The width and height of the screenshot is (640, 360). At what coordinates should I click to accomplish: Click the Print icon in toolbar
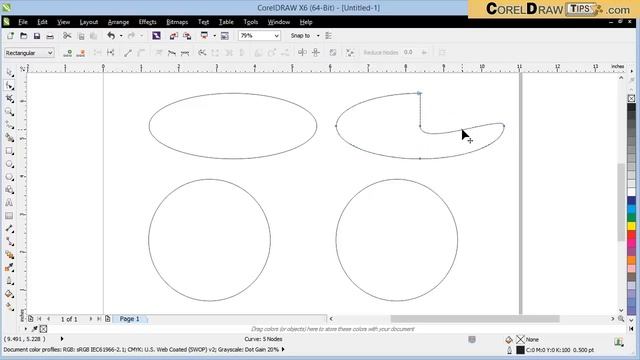50,36
